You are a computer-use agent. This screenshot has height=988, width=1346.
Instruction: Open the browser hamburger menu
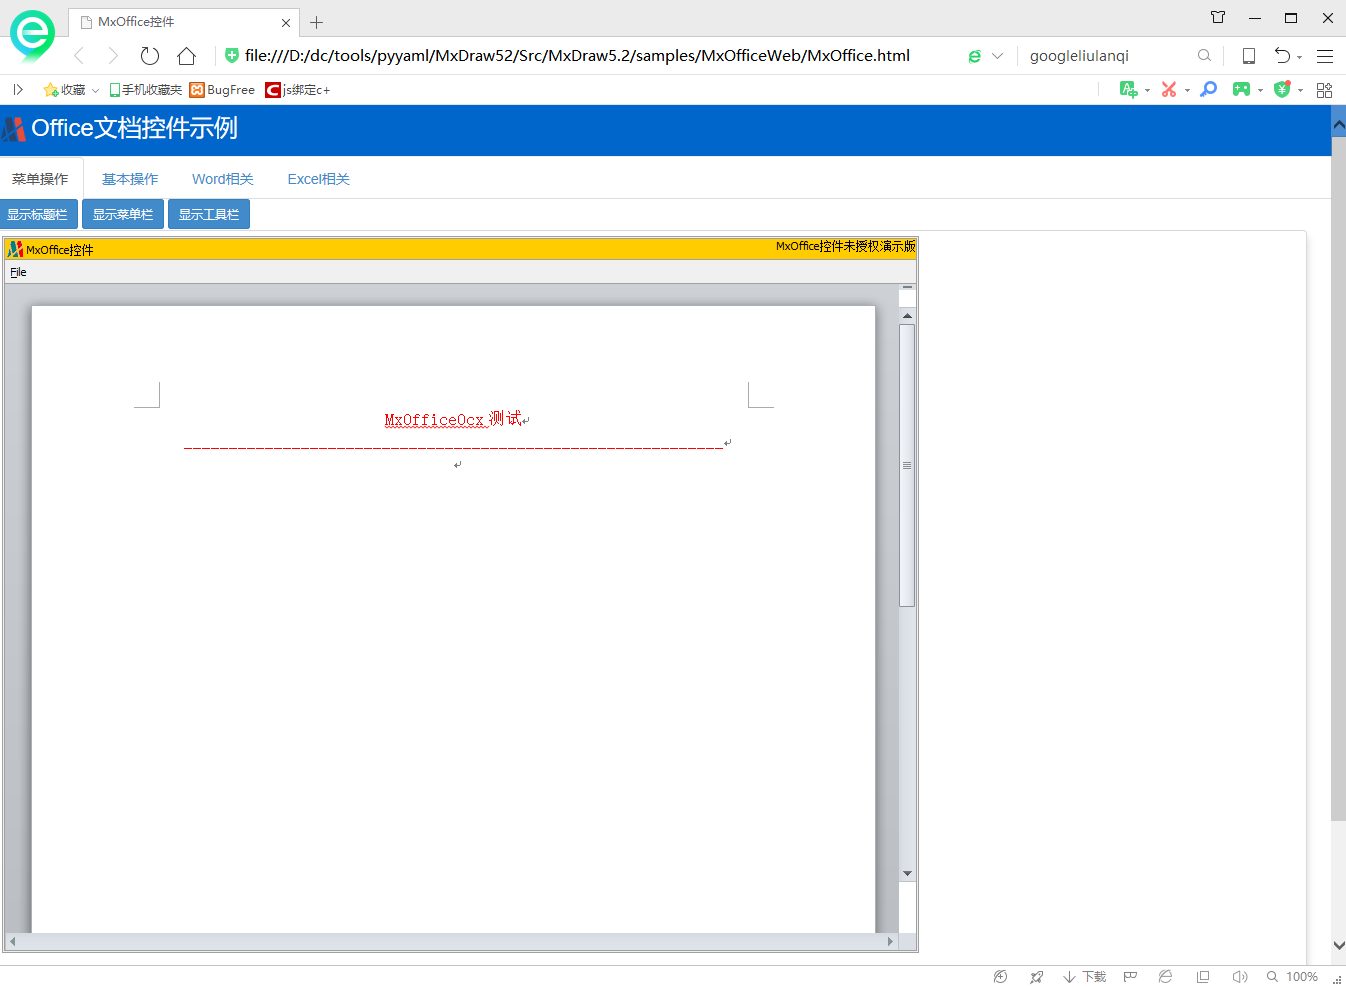click(x=1325, y=56)
